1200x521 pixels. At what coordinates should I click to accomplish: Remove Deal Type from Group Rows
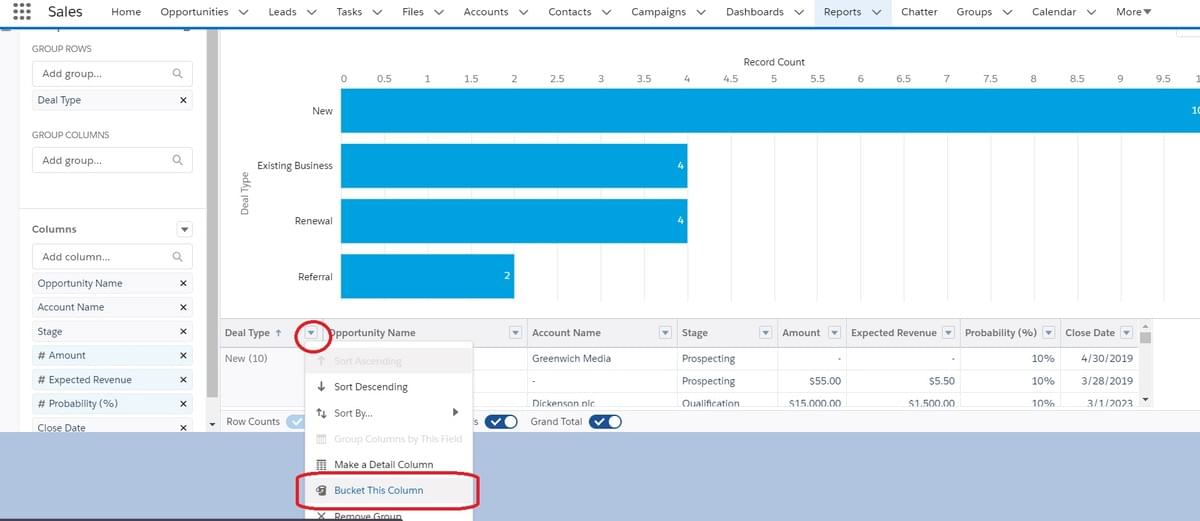[x=183, y=100]
